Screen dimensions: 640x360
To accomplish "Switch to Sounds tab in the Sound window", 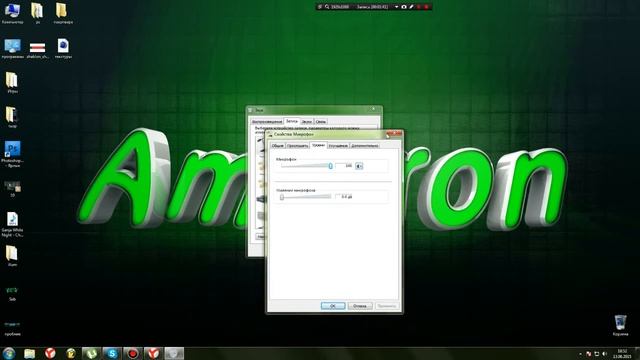I will [307, 122].
